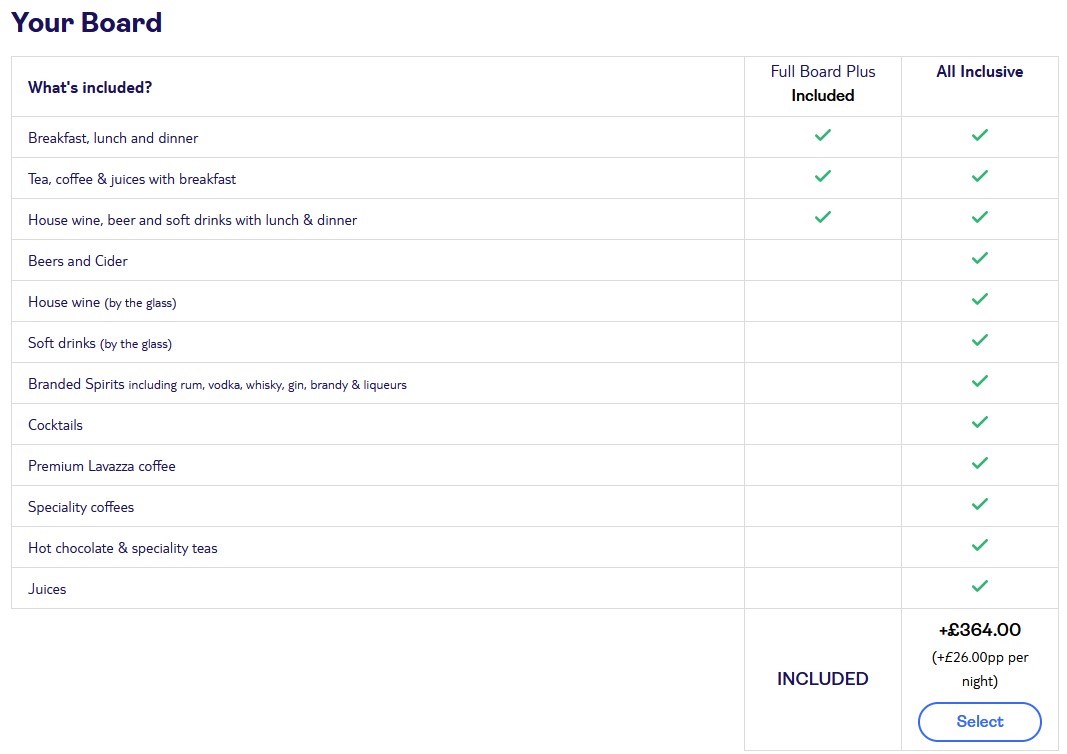Click All Inclusive checkmark for Soft drinks row

[x=980, y=340]
